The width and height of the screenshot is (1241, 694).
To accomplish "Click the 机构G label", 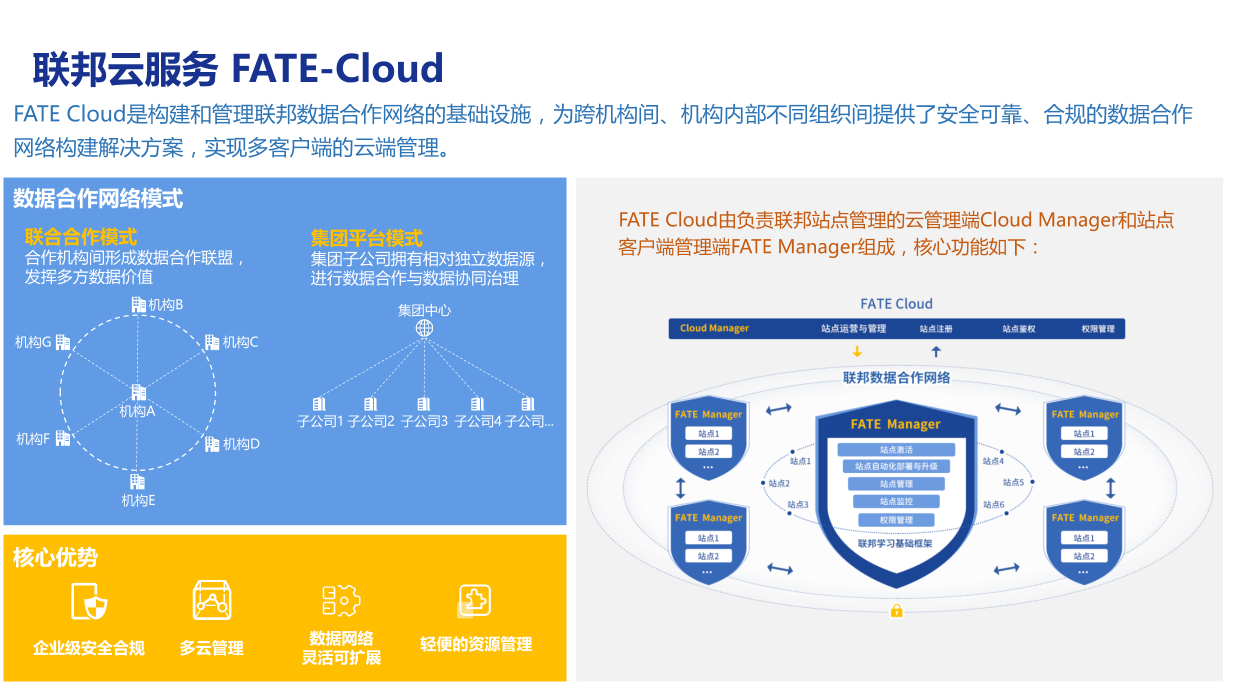I will point(33,342).
